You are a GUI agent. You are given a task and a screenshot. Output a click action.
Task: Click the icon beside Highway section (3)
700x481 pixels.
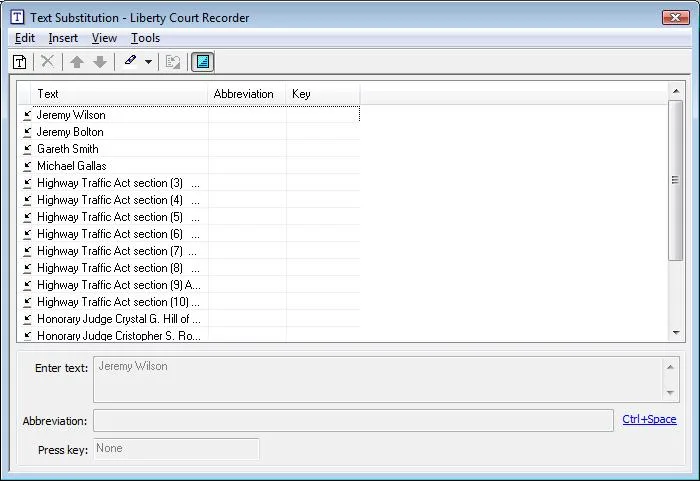(27, 183)
